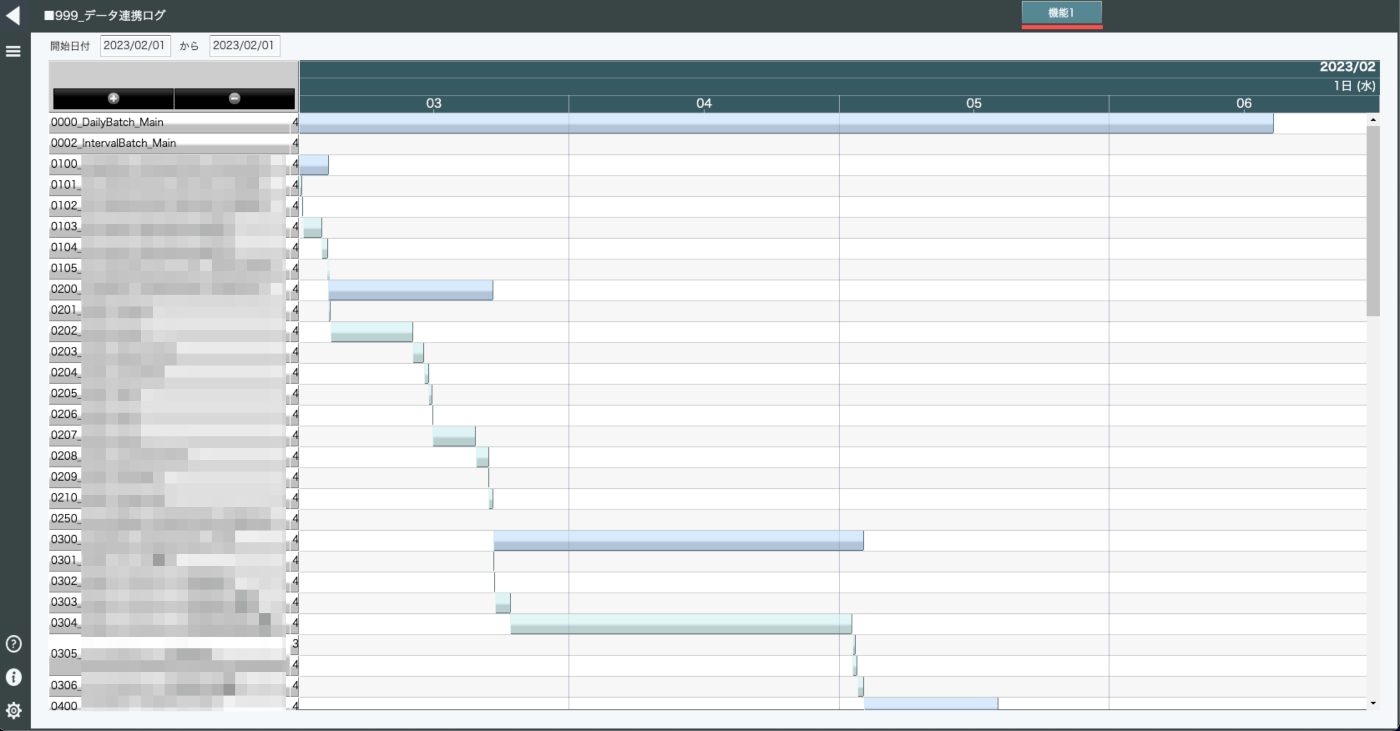Image resolution: width=1400 pixels, height=731 pixels.
Task: Select the row labeled 0201
Action: point(168,311)
